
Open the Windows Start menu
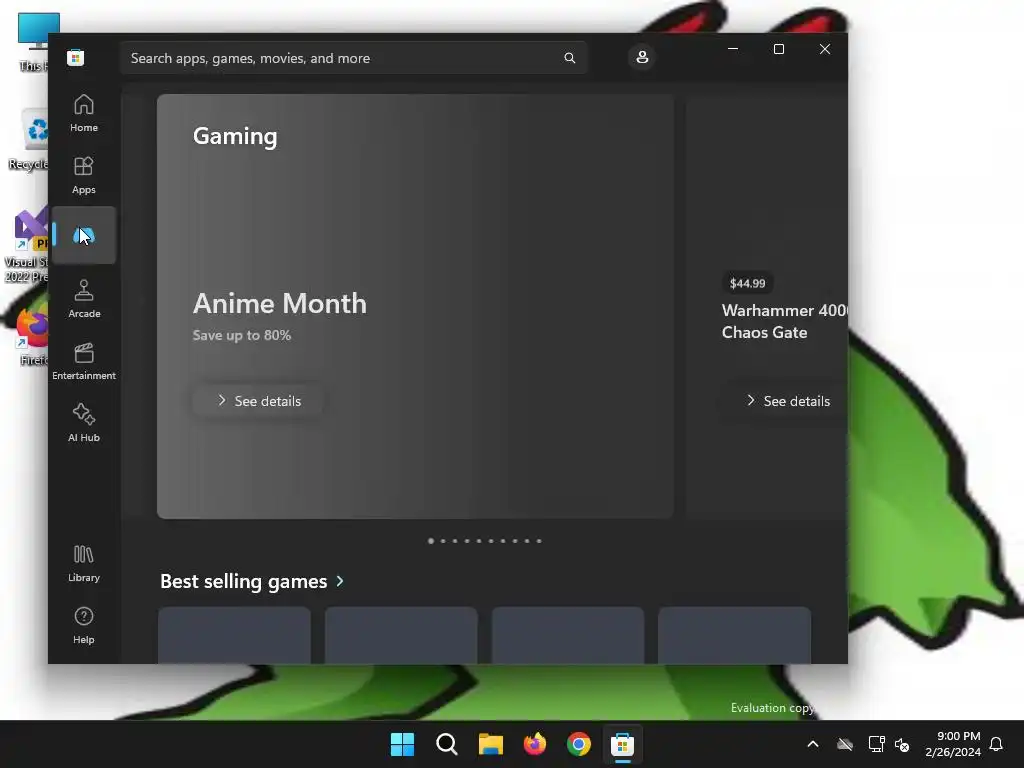pyautogui.click(x=402, y=744)
